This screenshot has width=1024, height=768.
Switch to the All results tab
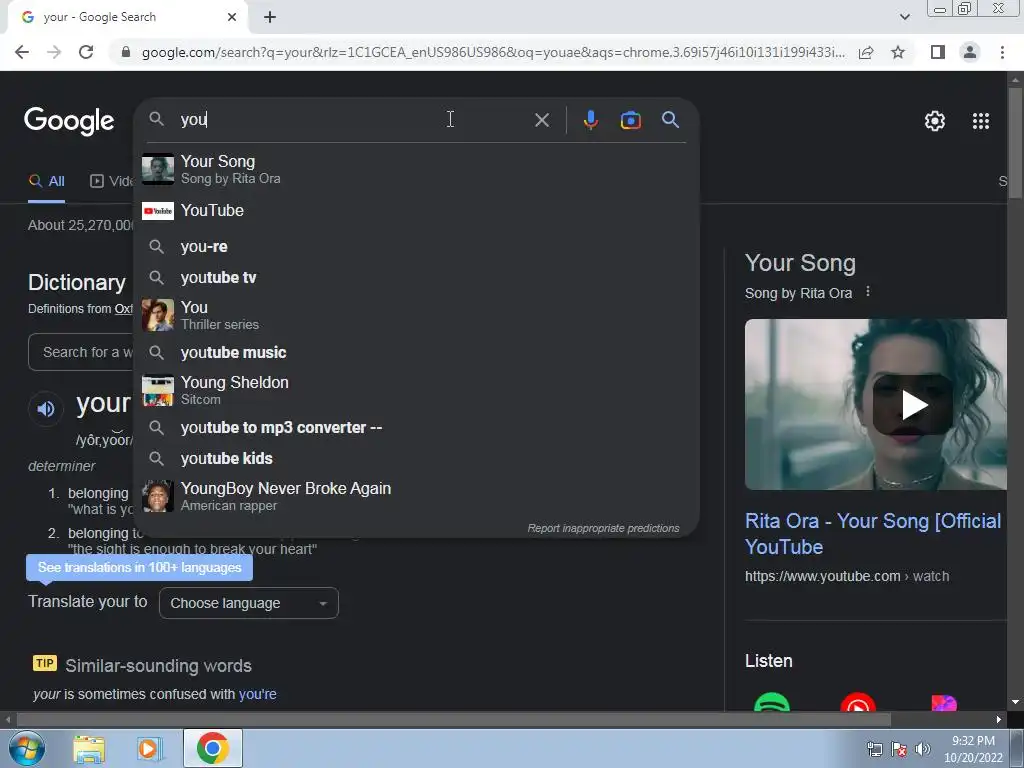pyautogui.click(x=46, y=182)
